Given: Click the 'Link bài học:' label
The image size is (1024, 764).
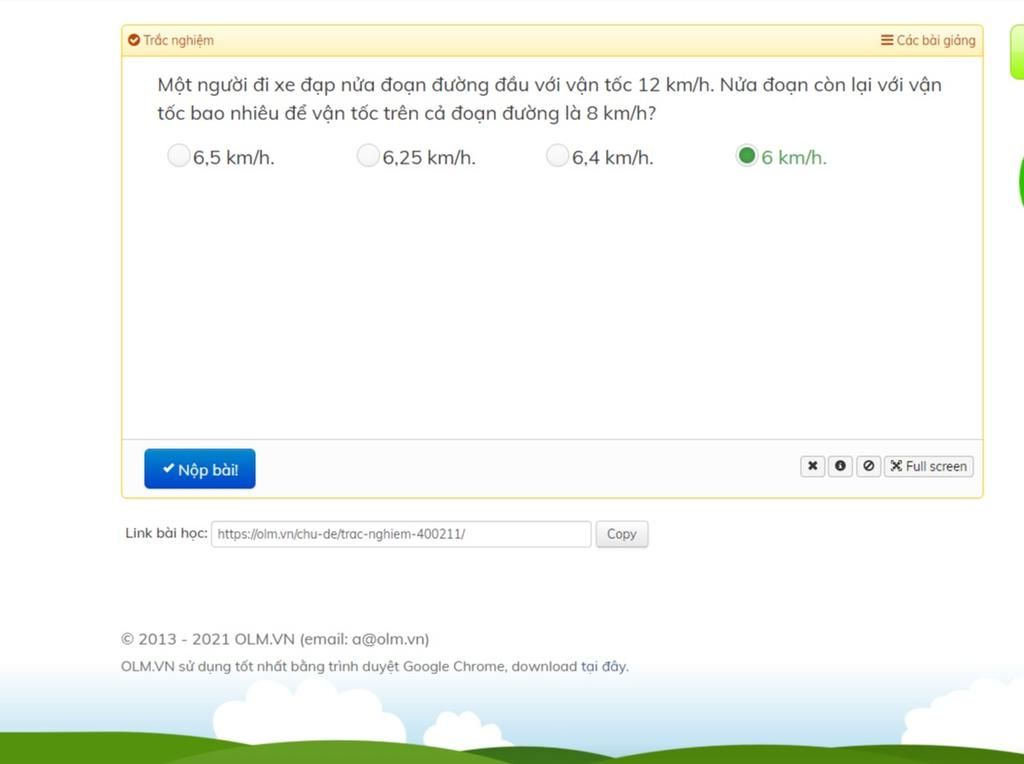Looking at the screenshot, I should pos(166,533).
